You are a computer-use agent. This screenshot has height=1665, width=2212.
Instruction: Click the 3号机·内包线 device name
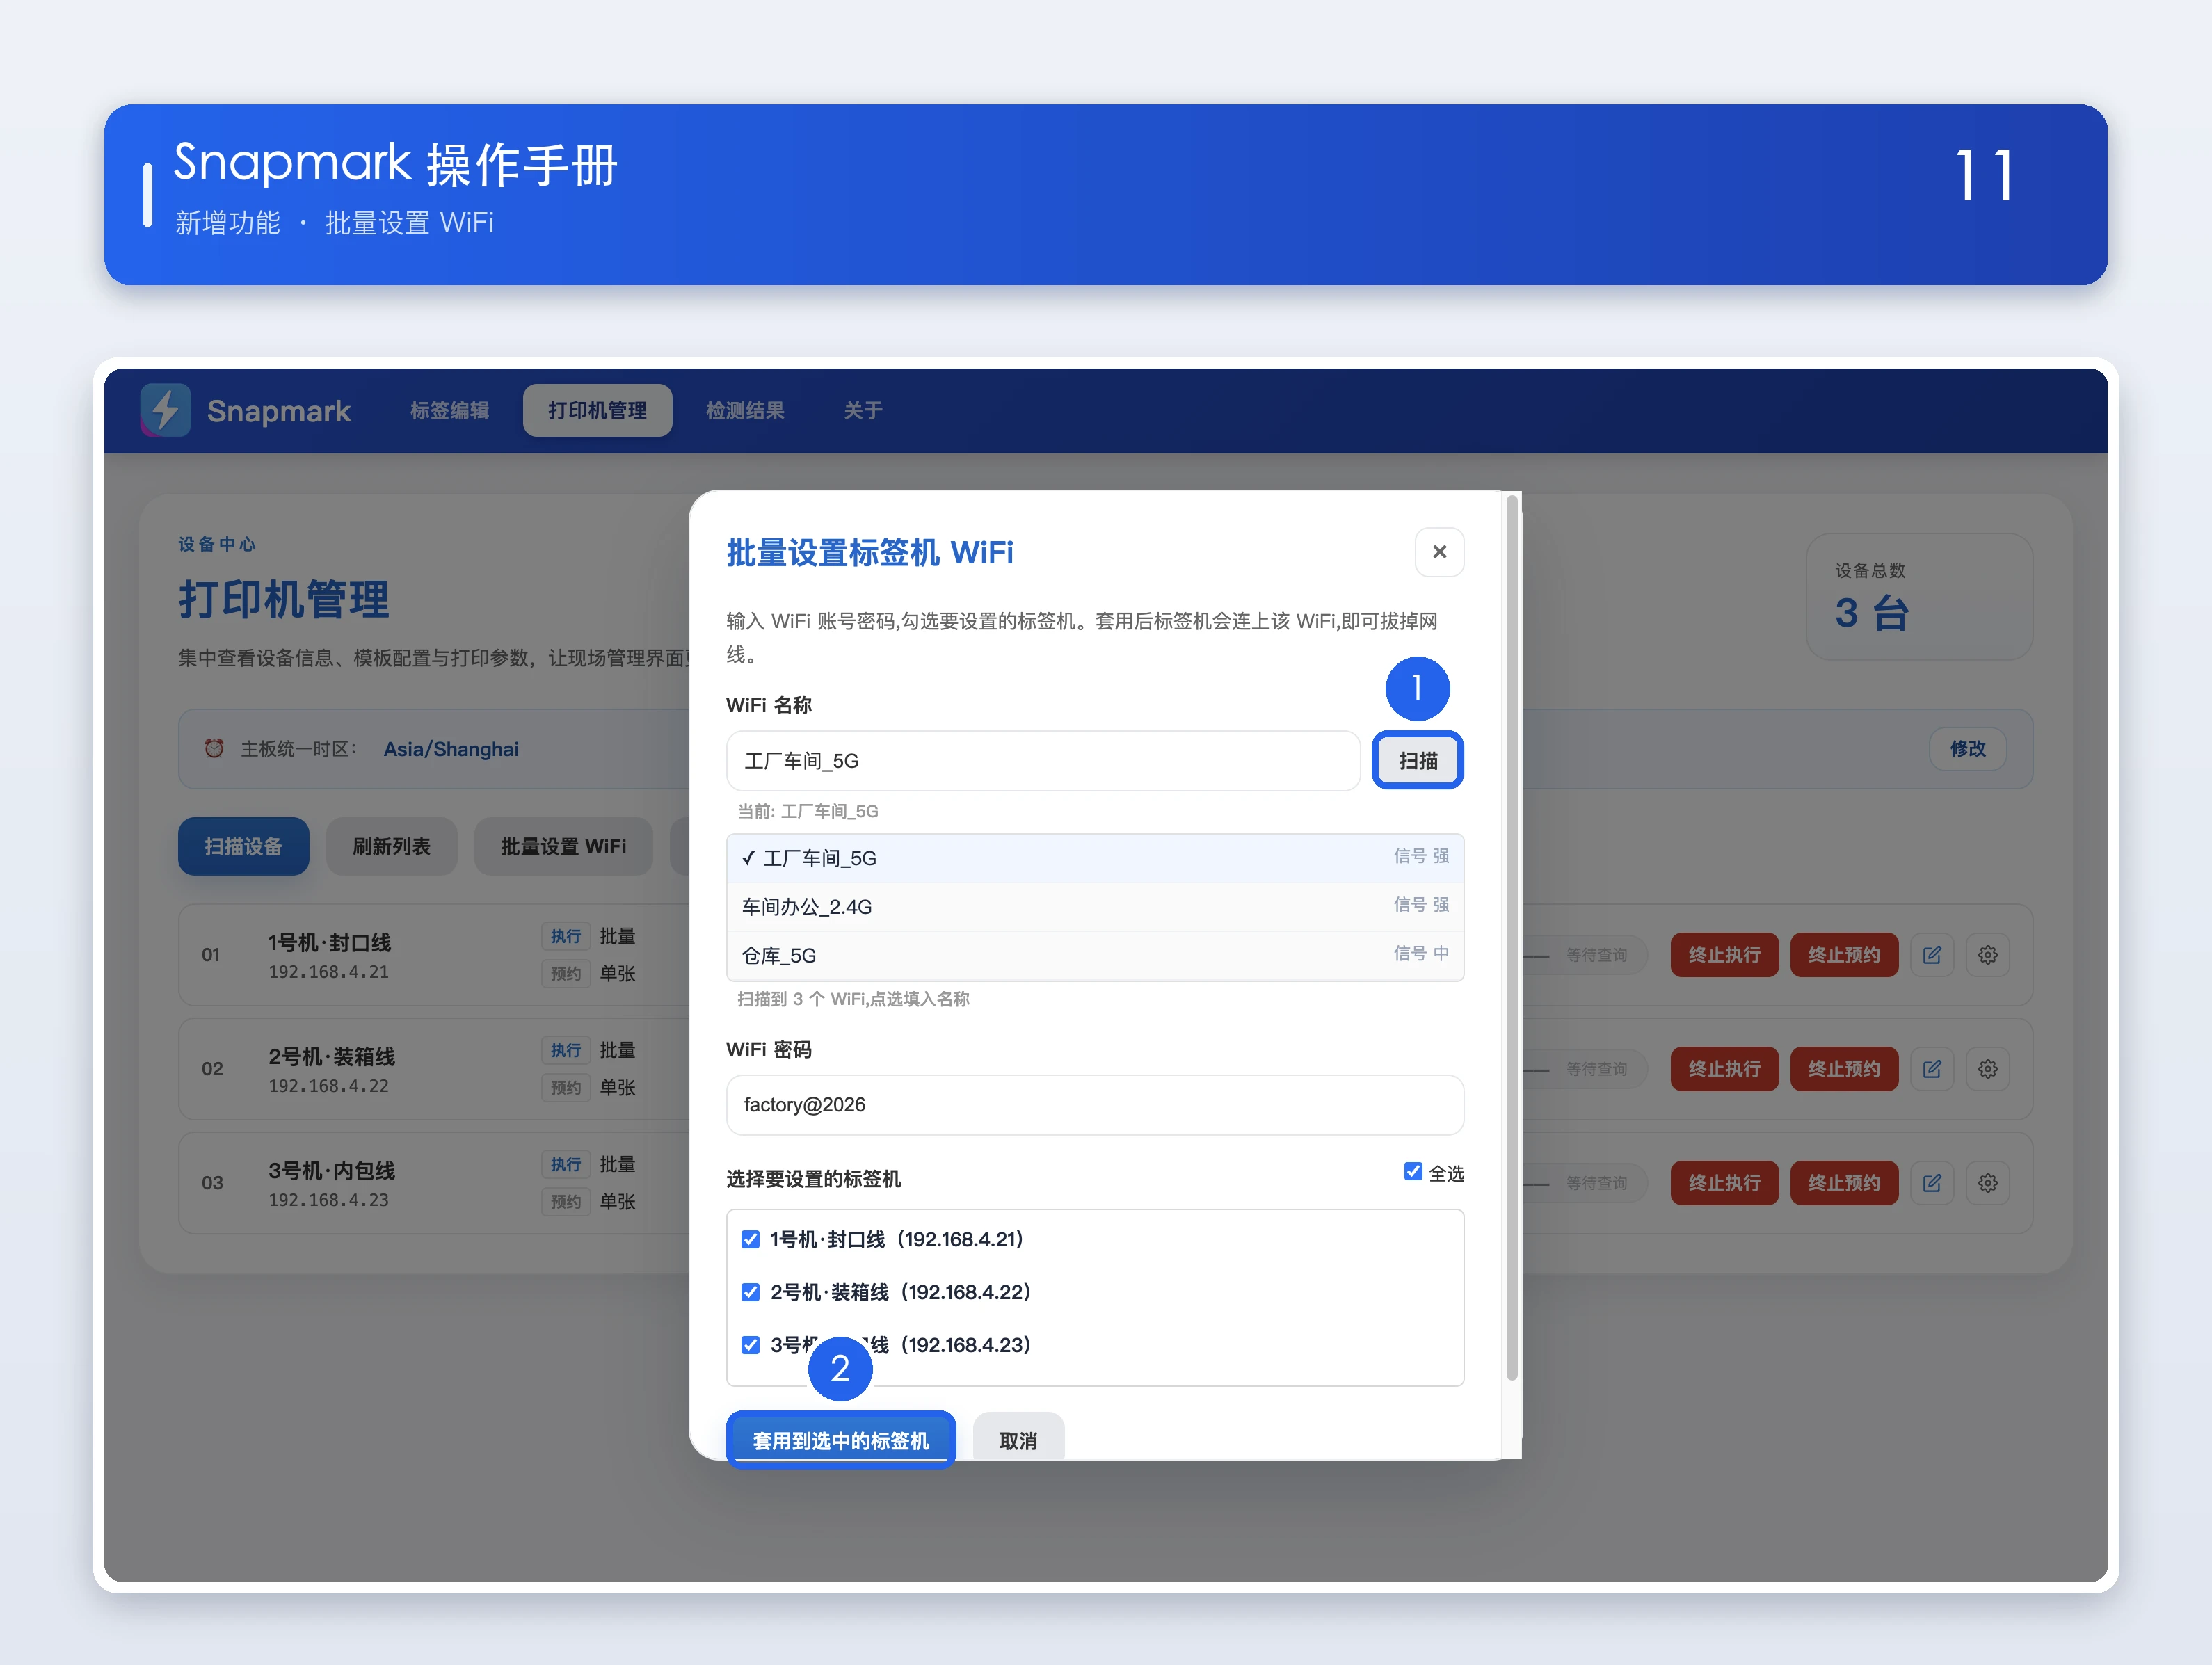pyautogui.click(x=331, y=1170)
